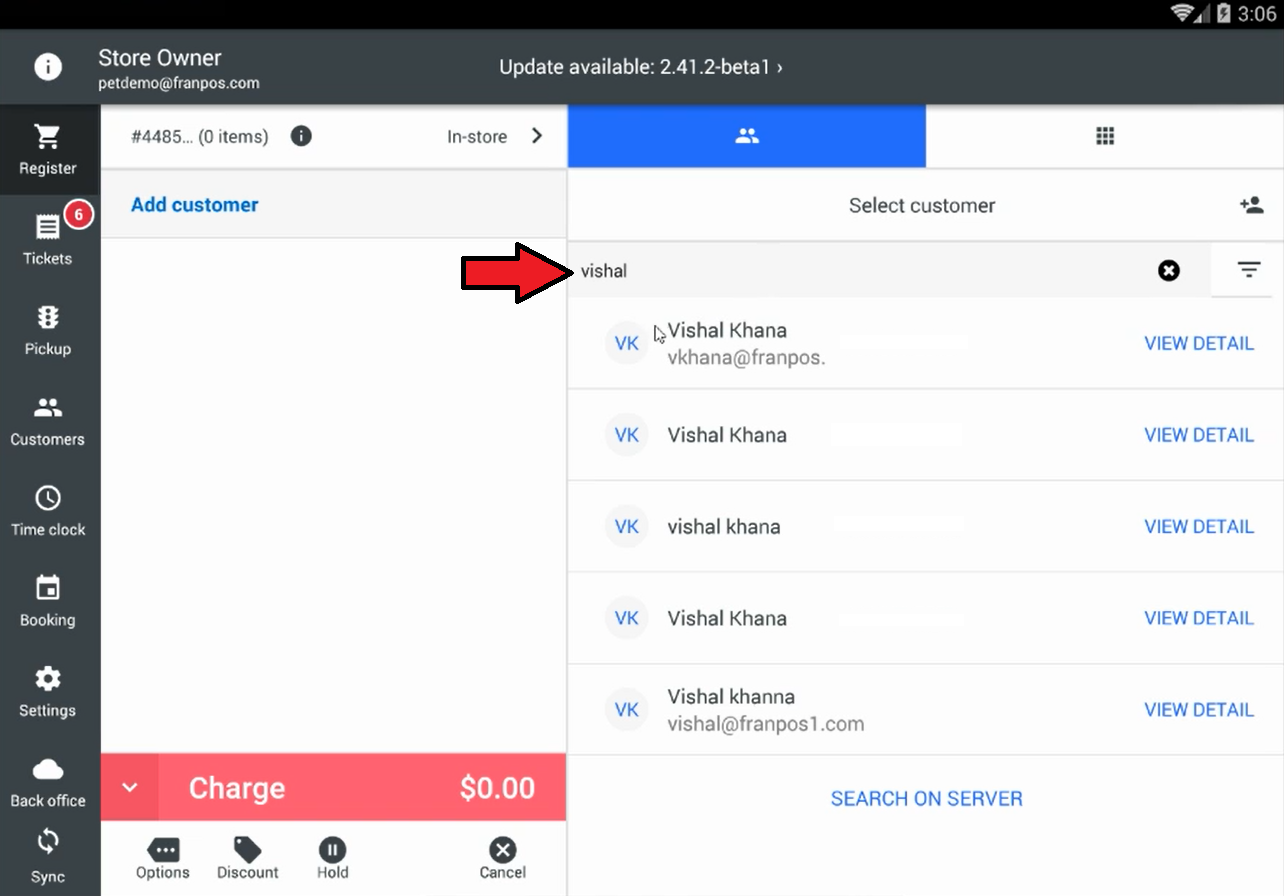Open the Tickets section in sidebar

coord(48,240)
